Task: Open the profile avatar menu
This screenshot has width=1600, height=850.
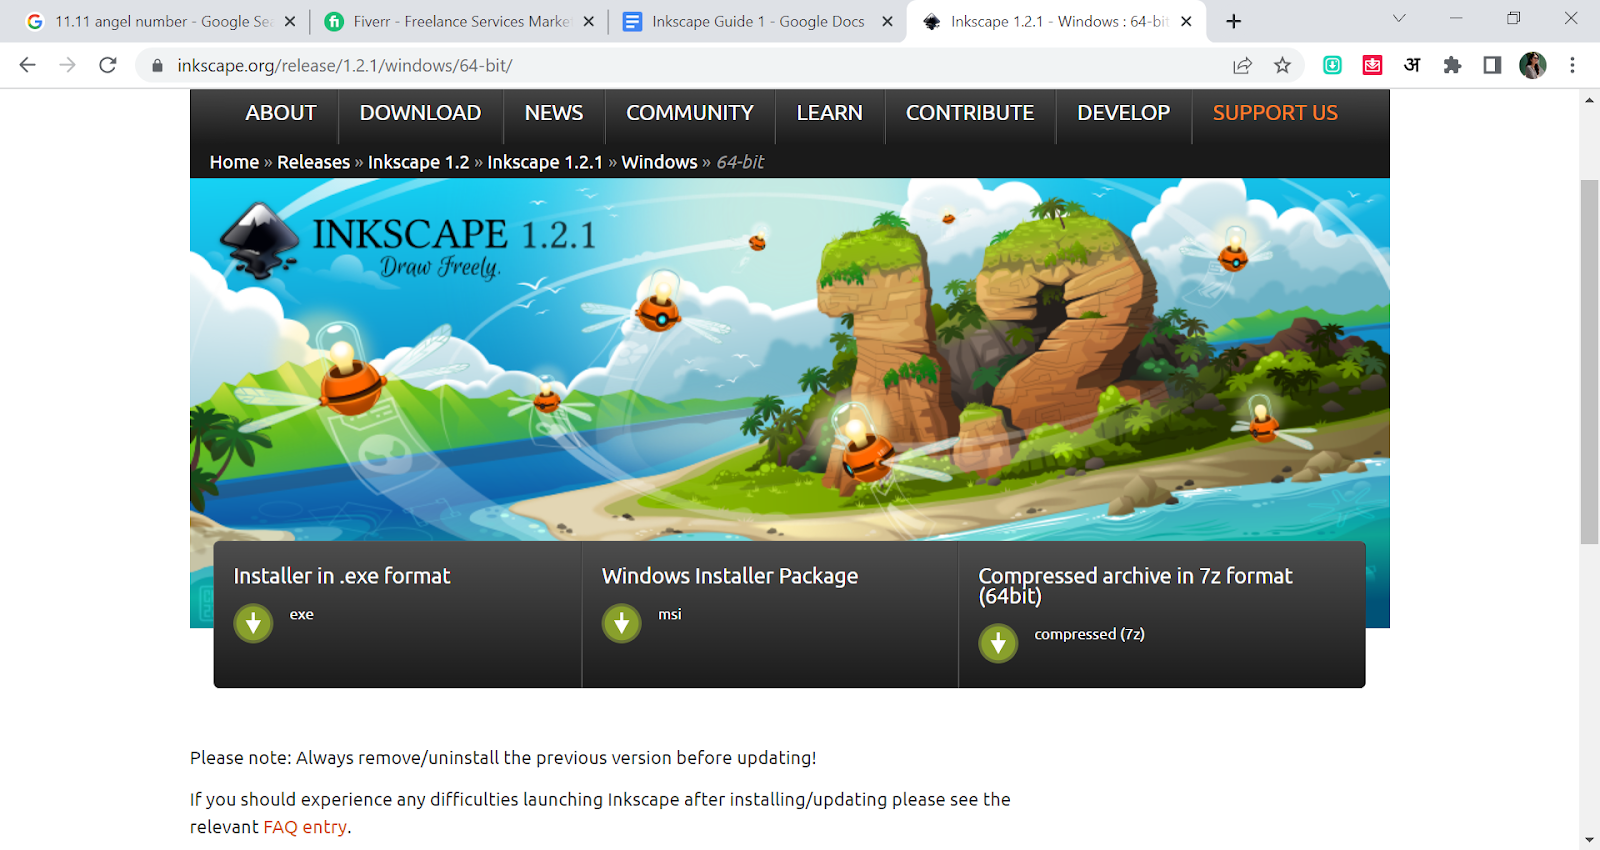Action: point(1532,65)
